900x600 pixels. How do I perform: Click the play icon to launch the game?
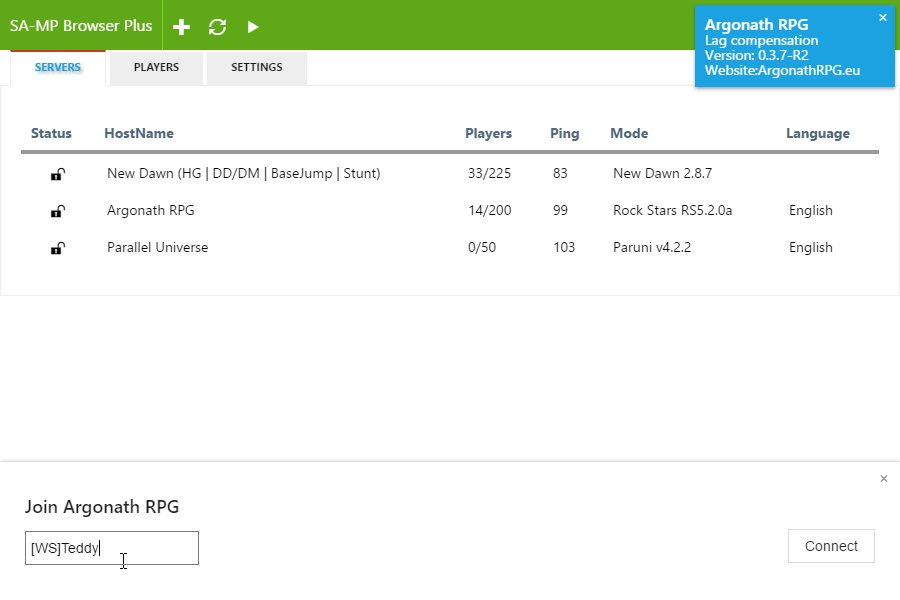[253, 26]
